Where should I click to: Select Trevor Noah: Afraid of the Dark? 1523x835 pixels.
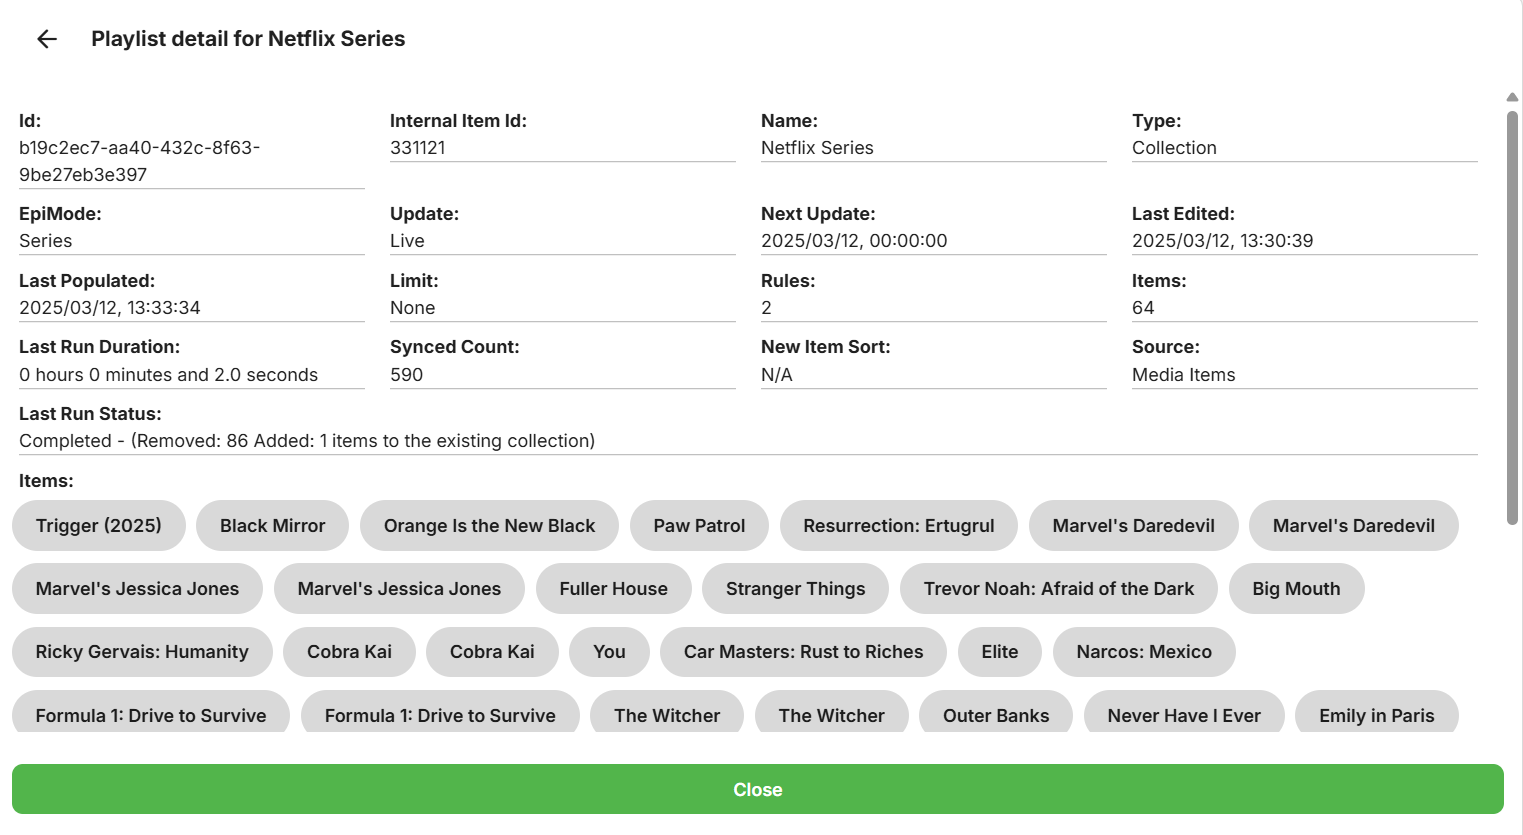pyautogui.click(x=1058, y=589)
